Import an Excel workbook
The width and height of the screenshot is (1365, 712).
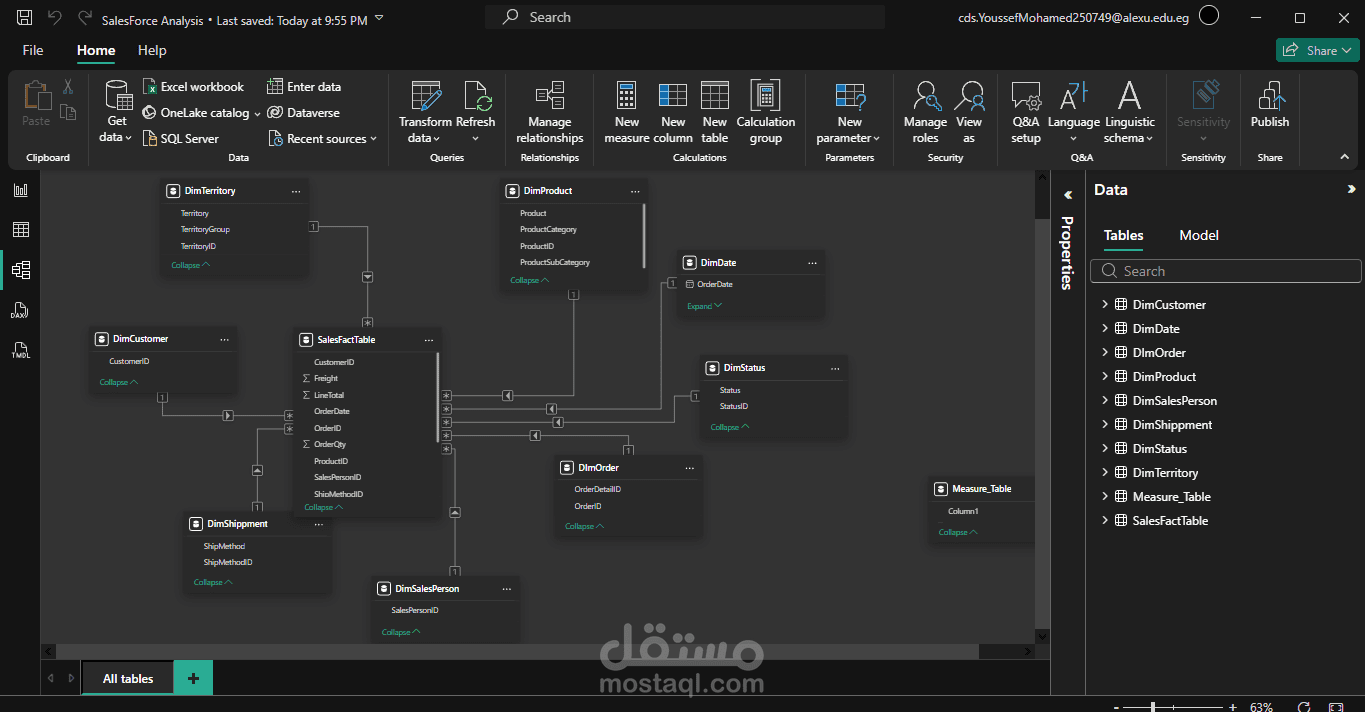click(x=193, y=87)
